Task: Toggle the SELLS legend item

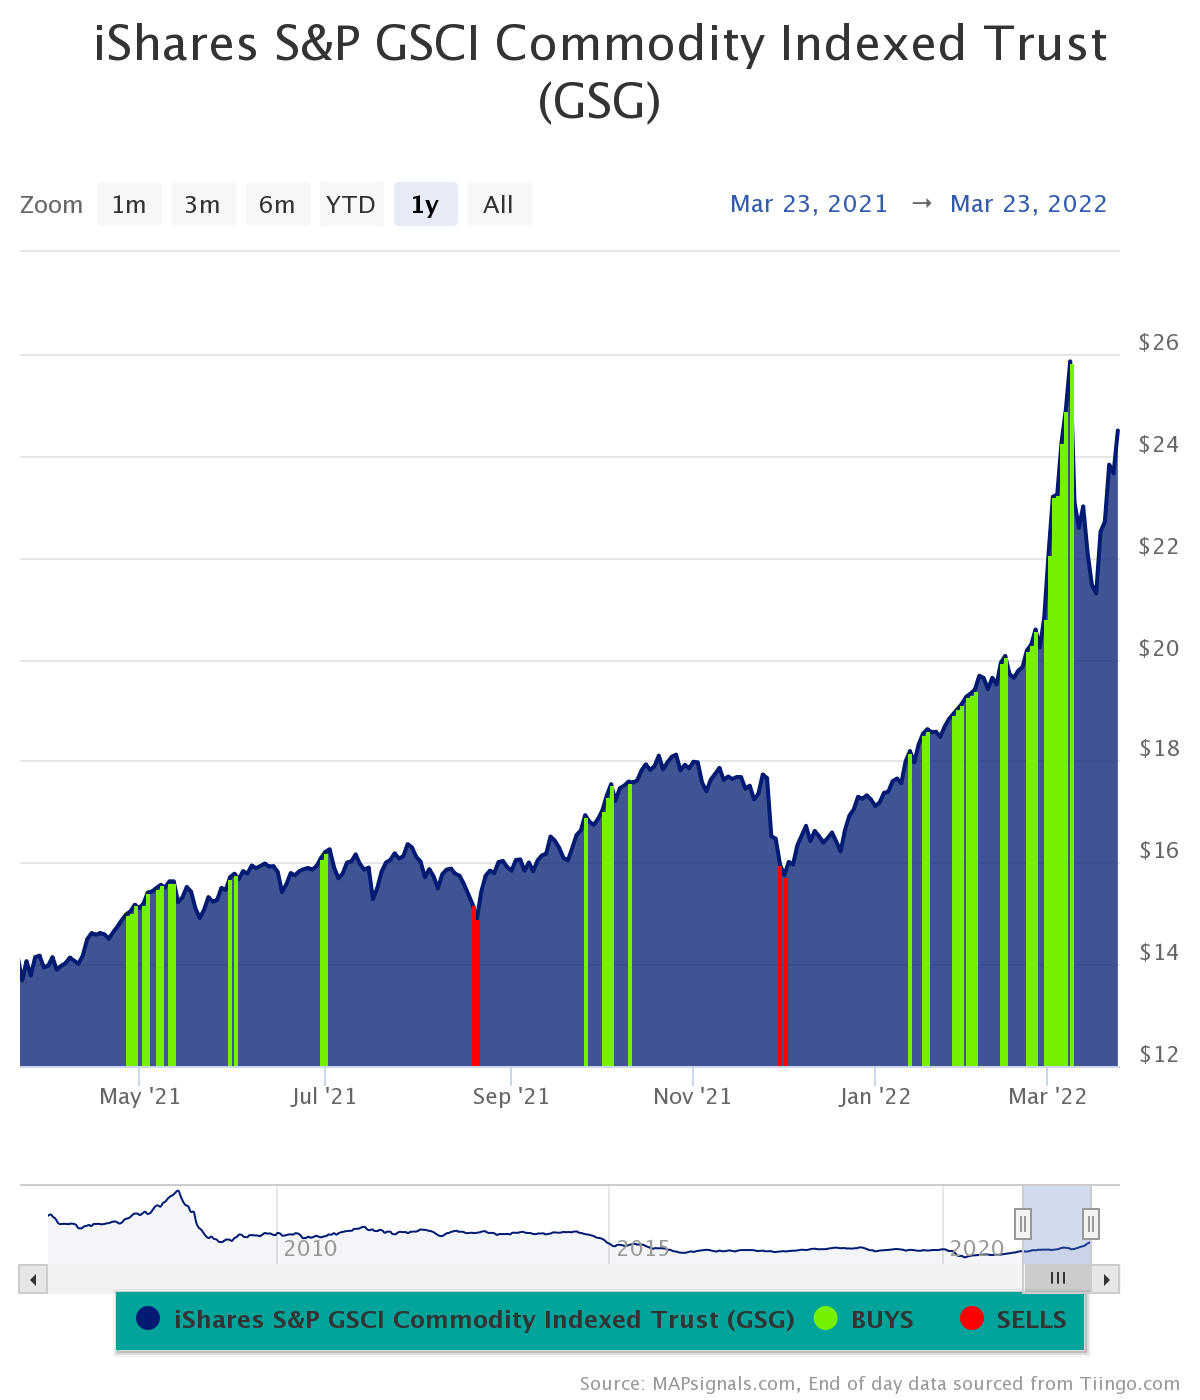Action: 1013,1320
